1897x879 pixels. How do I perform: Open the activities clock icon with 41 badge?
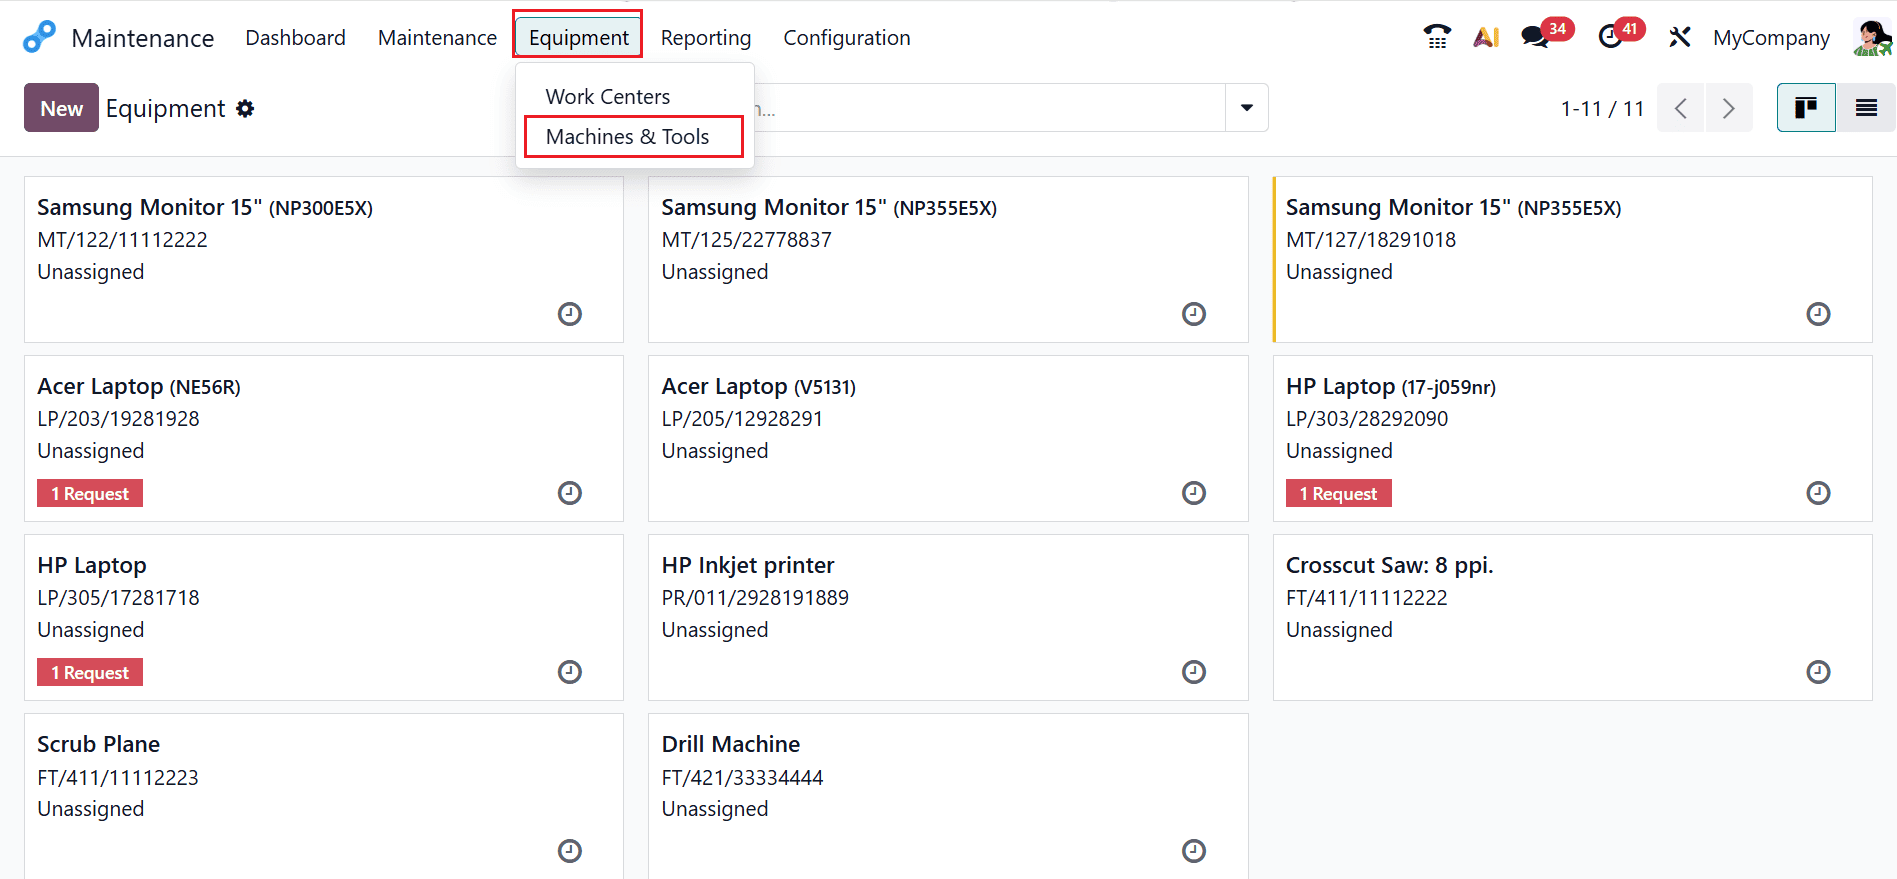click(1620, 35)
